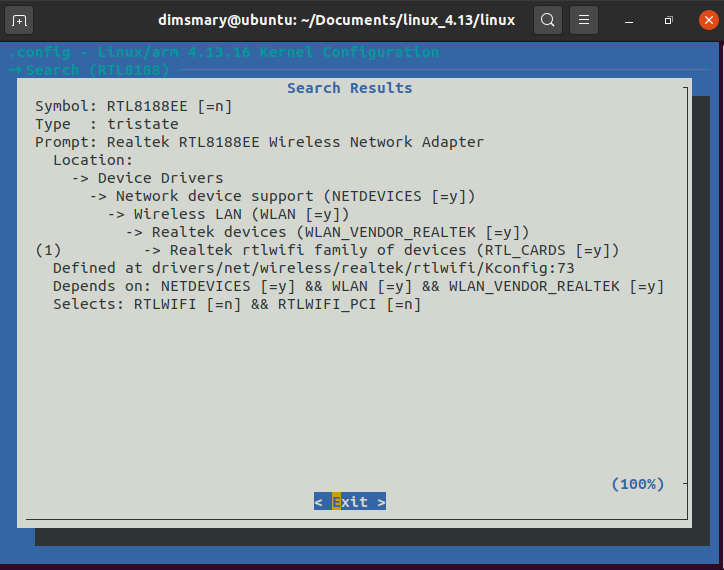Click the 'Depends on:' line
724x570 pixels.
[x=358, y=286]
